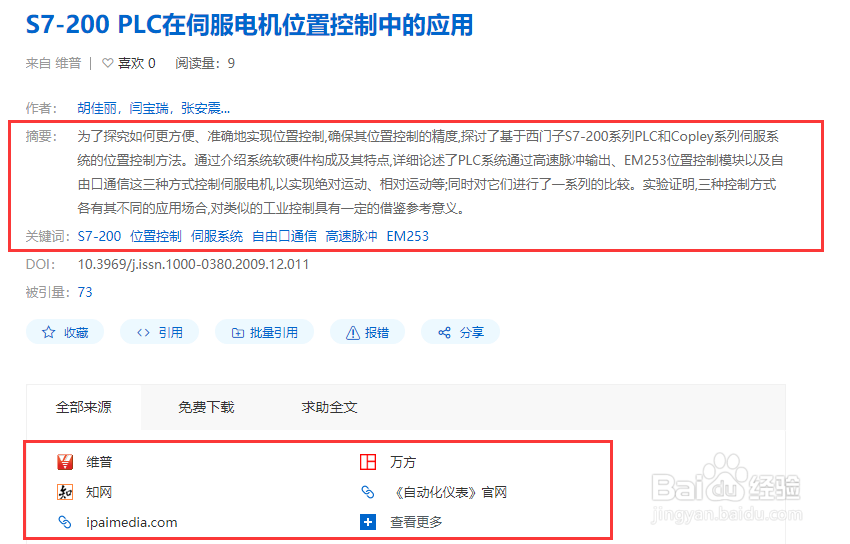
Task: Click keyword S7-200
Action: pos(99,236)
